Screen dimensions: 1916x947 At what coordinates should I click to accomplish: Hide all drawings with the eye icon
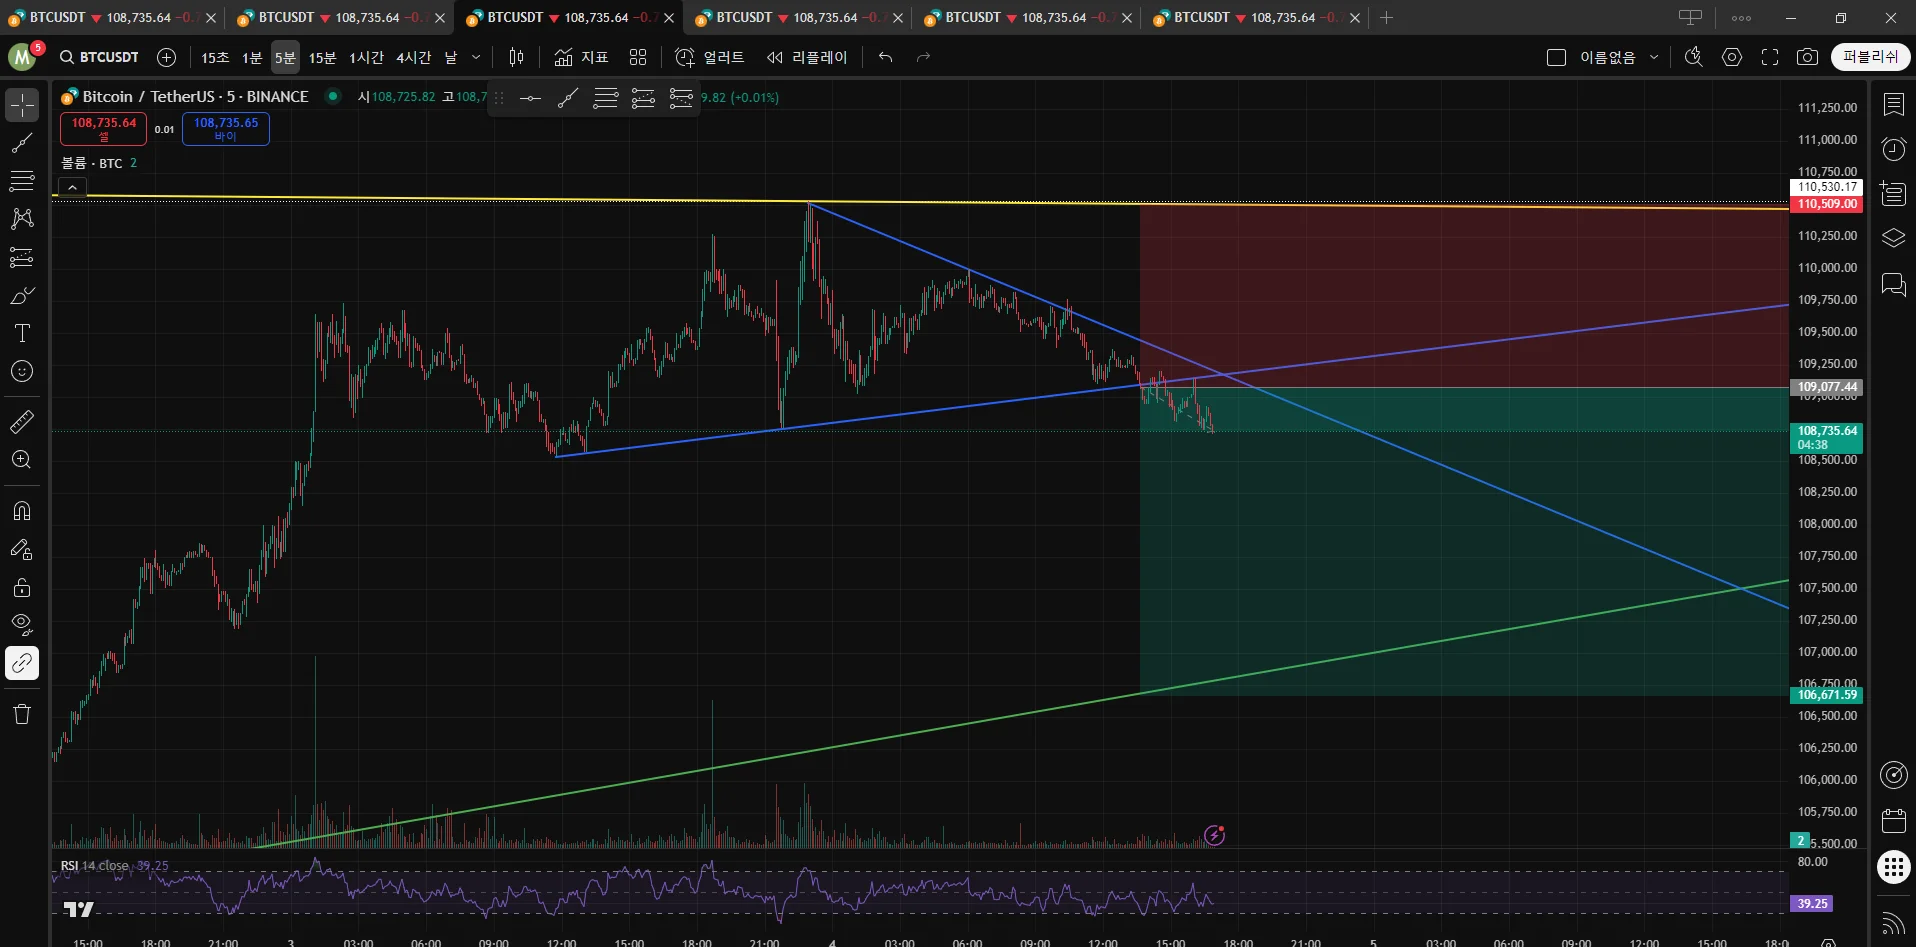coord(22,625)
